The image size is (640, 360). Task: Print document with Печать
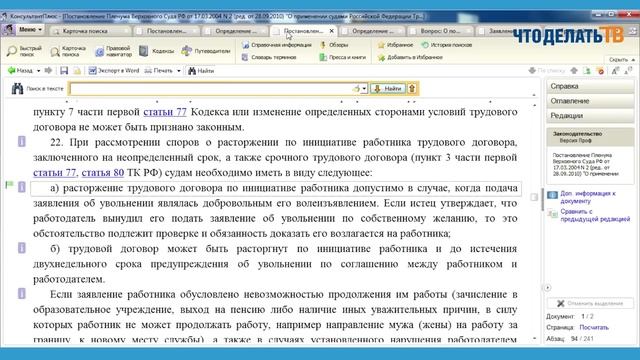[159, 71]
